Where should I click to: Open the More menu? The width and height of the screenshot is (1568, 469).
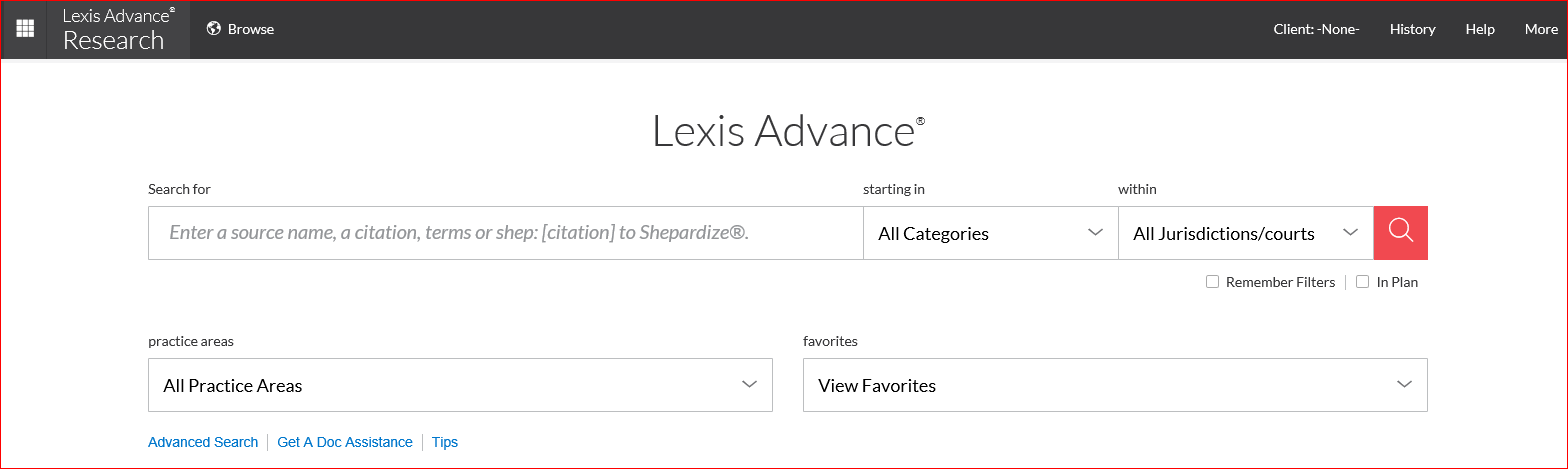point(1541,29)
